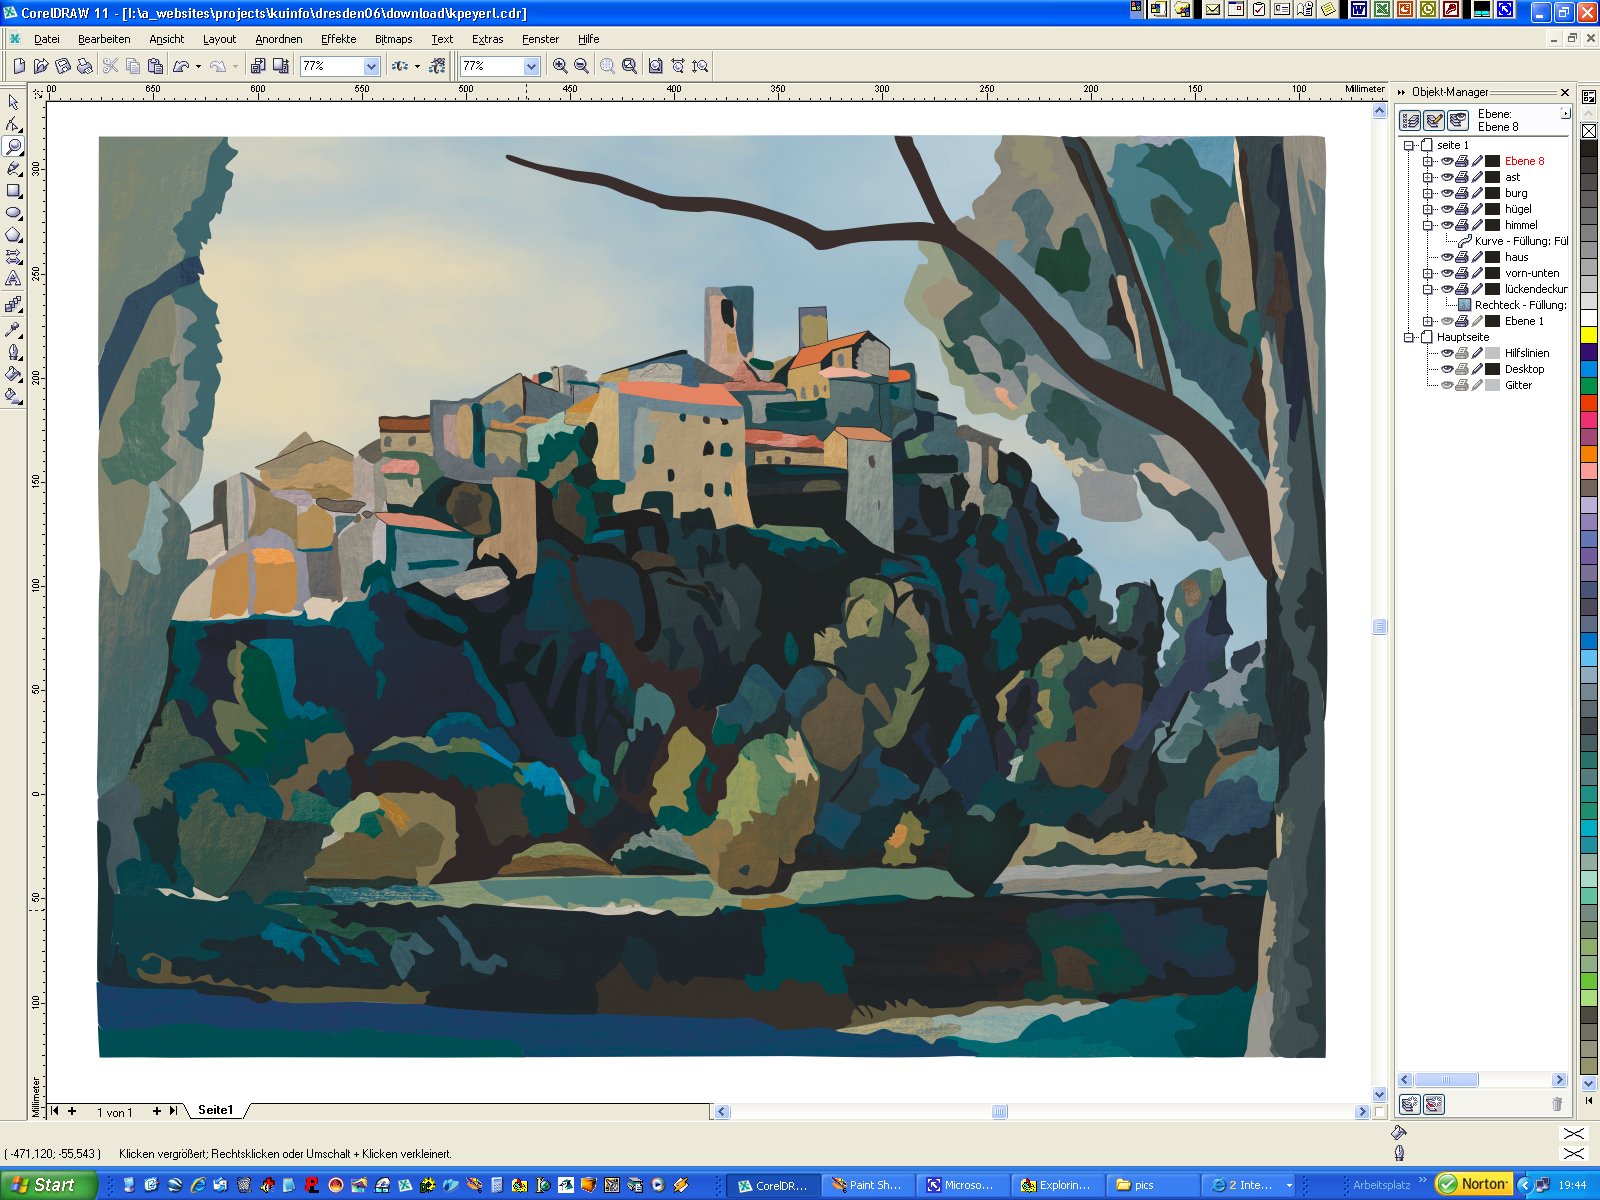Toggle eye icon of Hilfslinien layer
The height and width of the screenshot is (1200, 1600).
tap(1447, 353)
